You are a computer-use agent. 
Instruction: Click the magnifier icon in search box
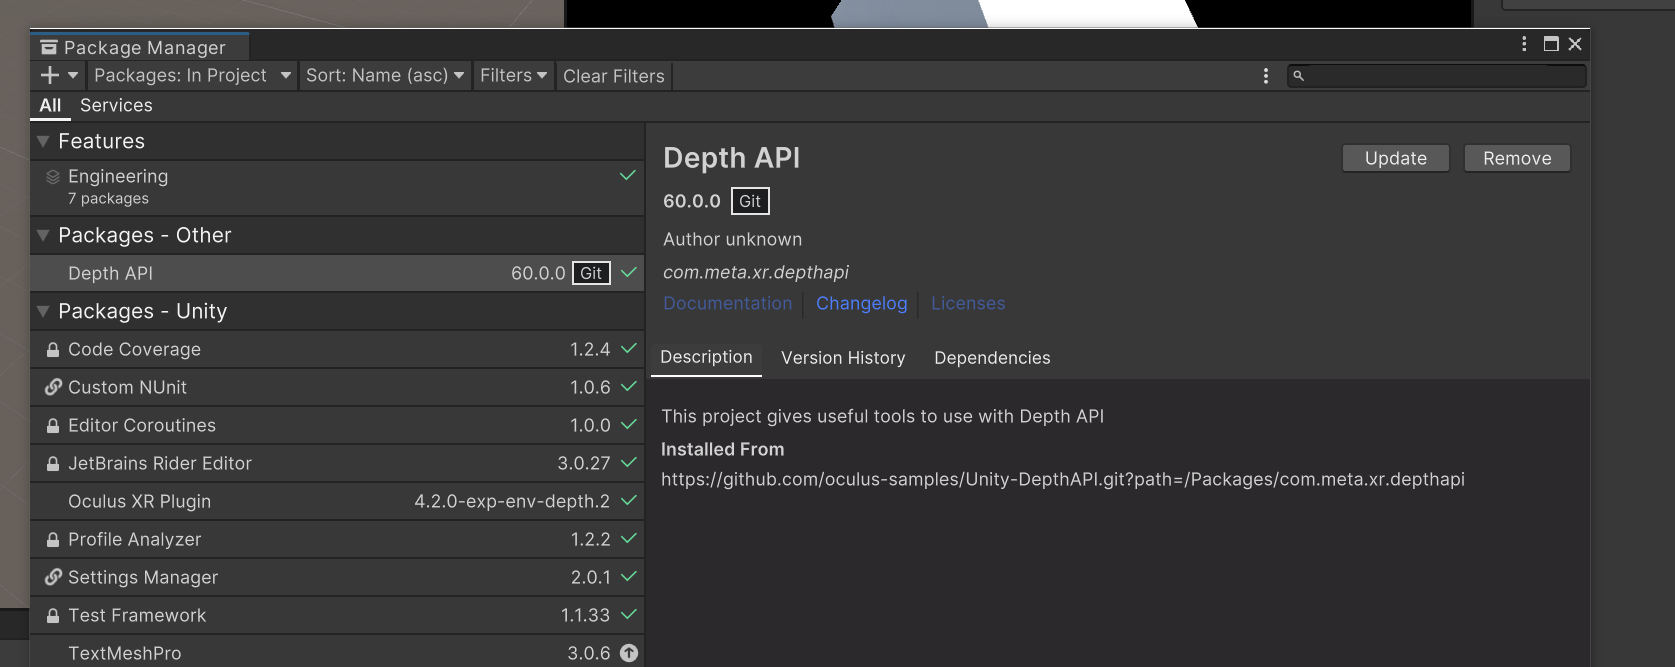[x=1299, y=76]
